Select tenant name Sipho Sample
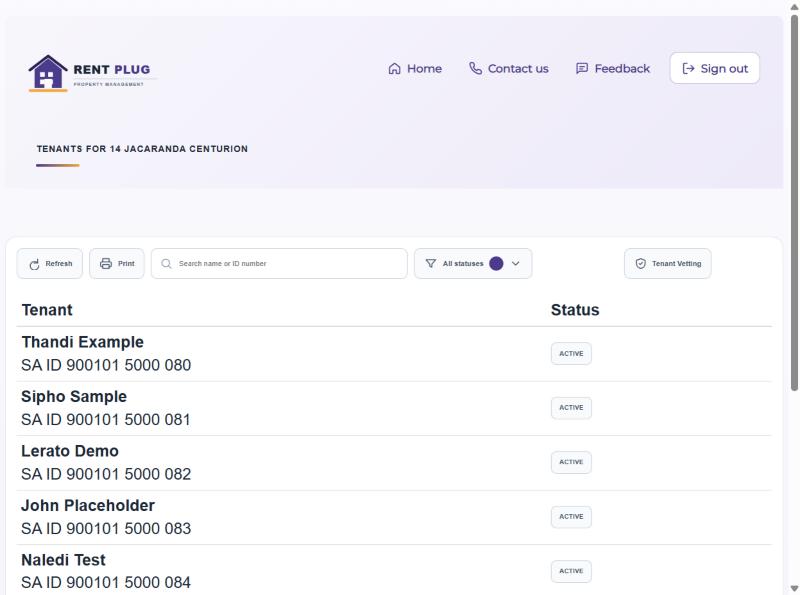800x595 pixels. click(74, 396)
